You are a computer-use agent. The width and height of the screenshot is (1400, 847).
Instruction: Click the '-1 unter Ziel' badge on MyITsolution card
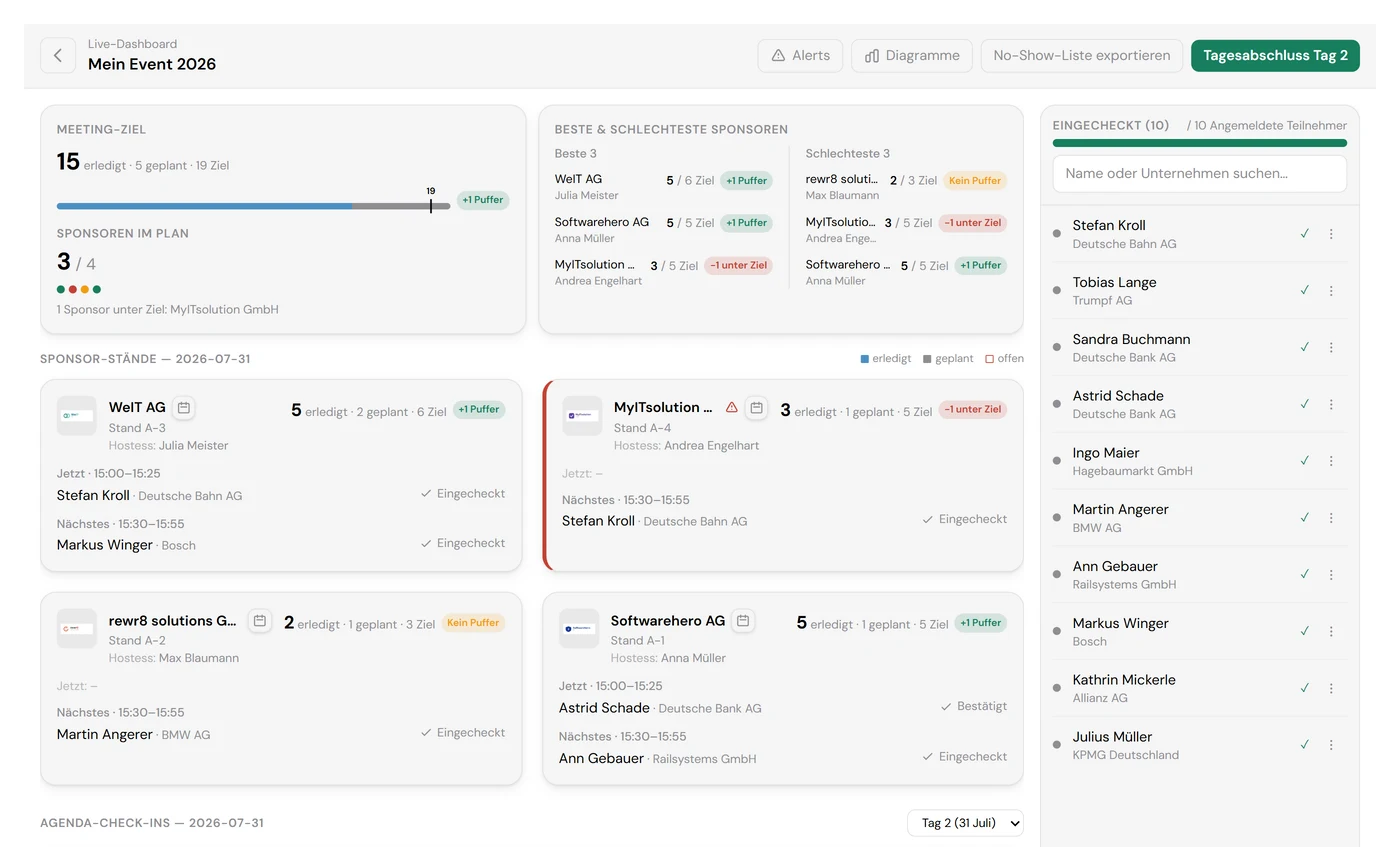973,409
